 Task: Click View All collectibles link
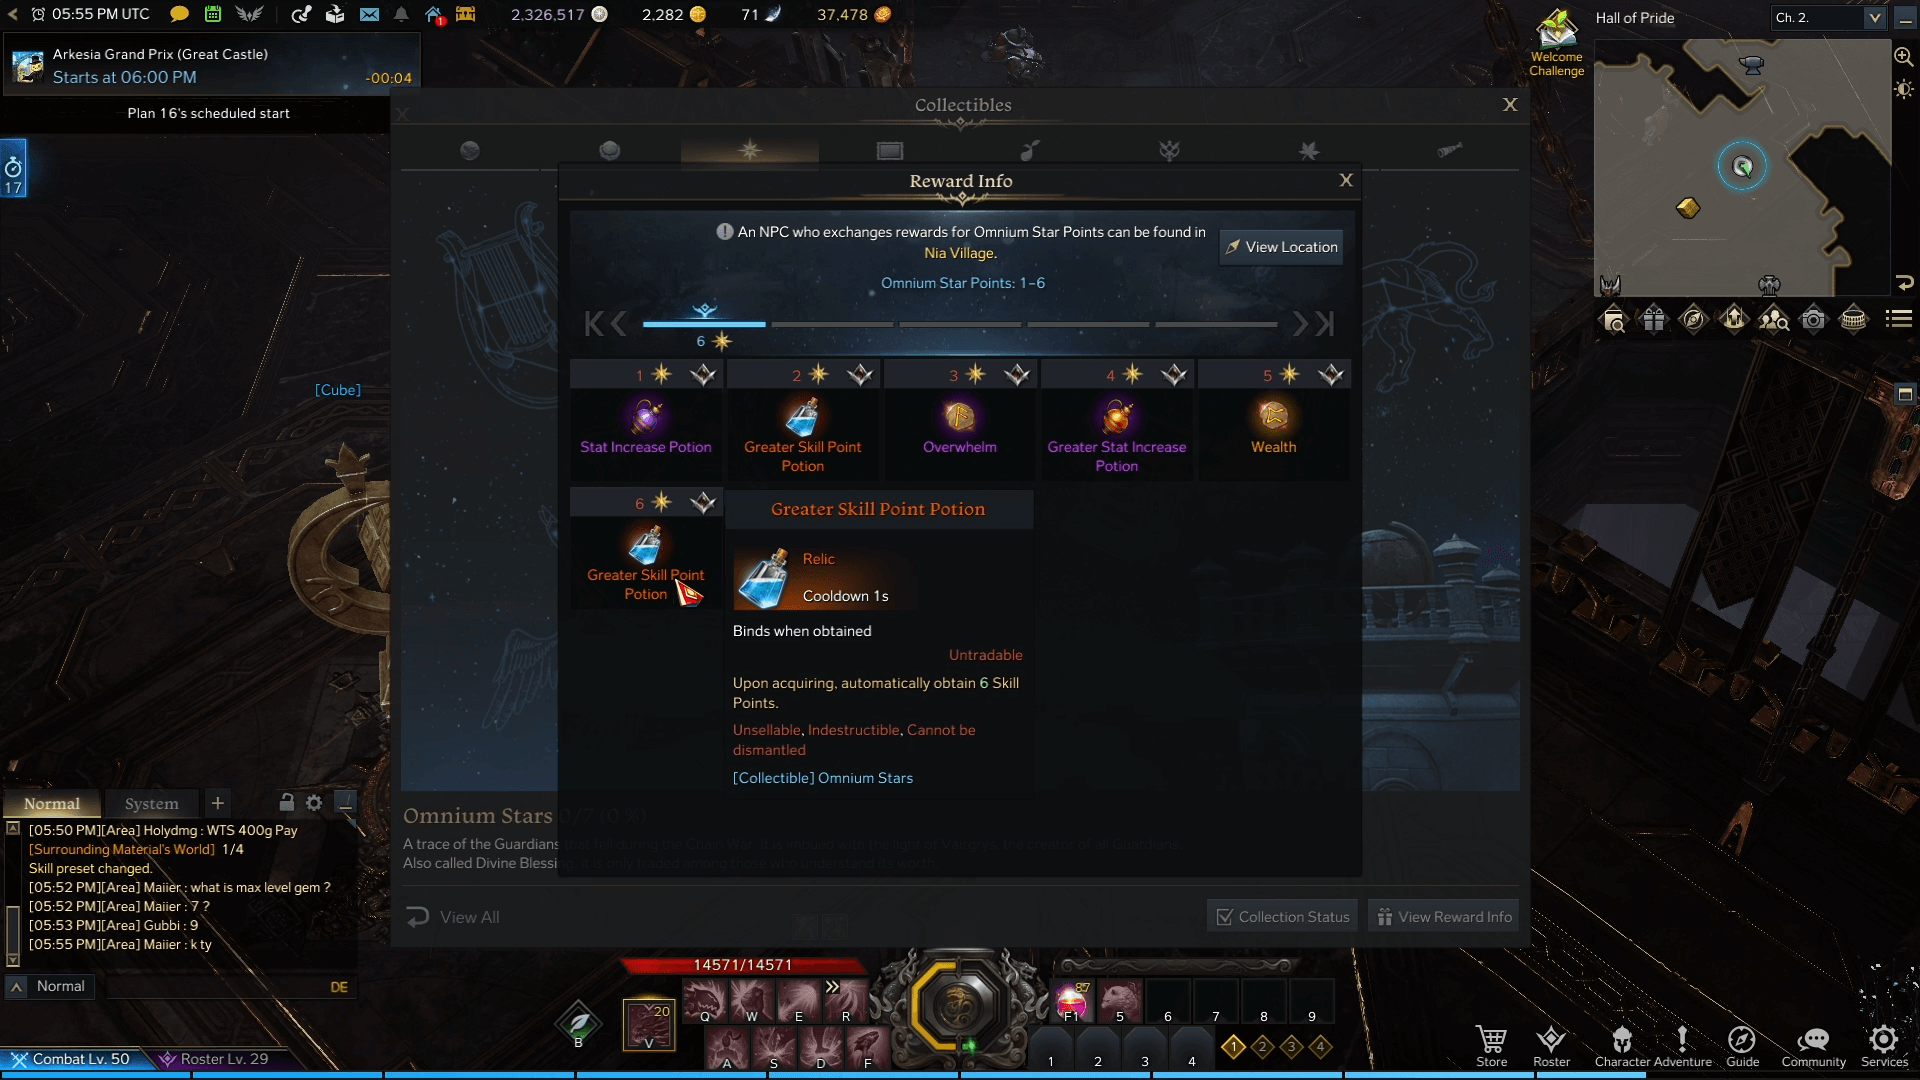(469, 915)
